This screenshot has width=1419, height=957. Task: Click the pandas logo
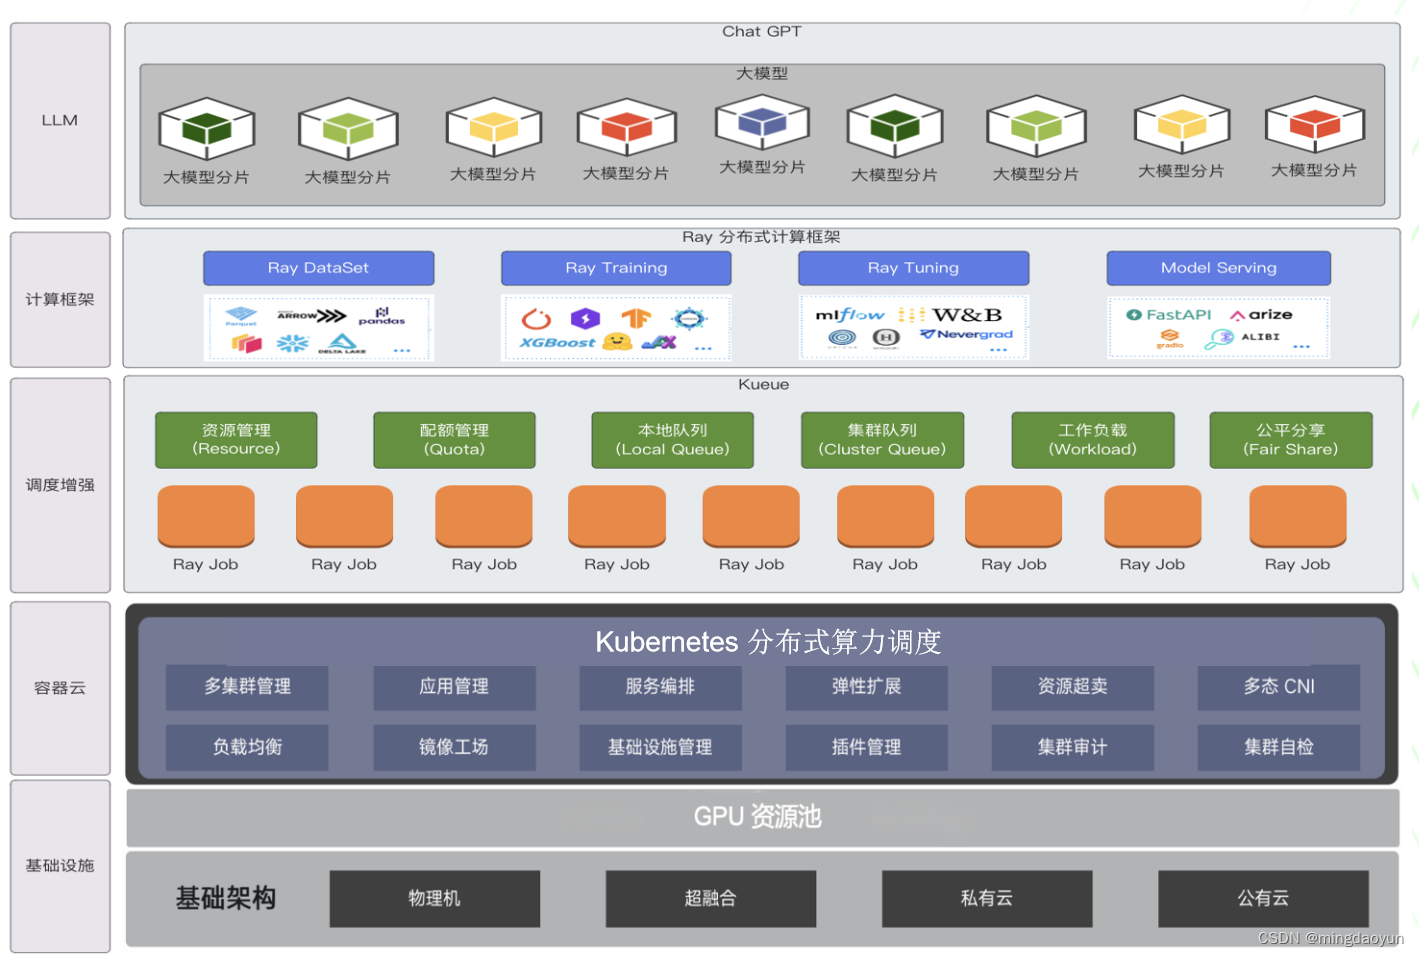pos(382,316)
